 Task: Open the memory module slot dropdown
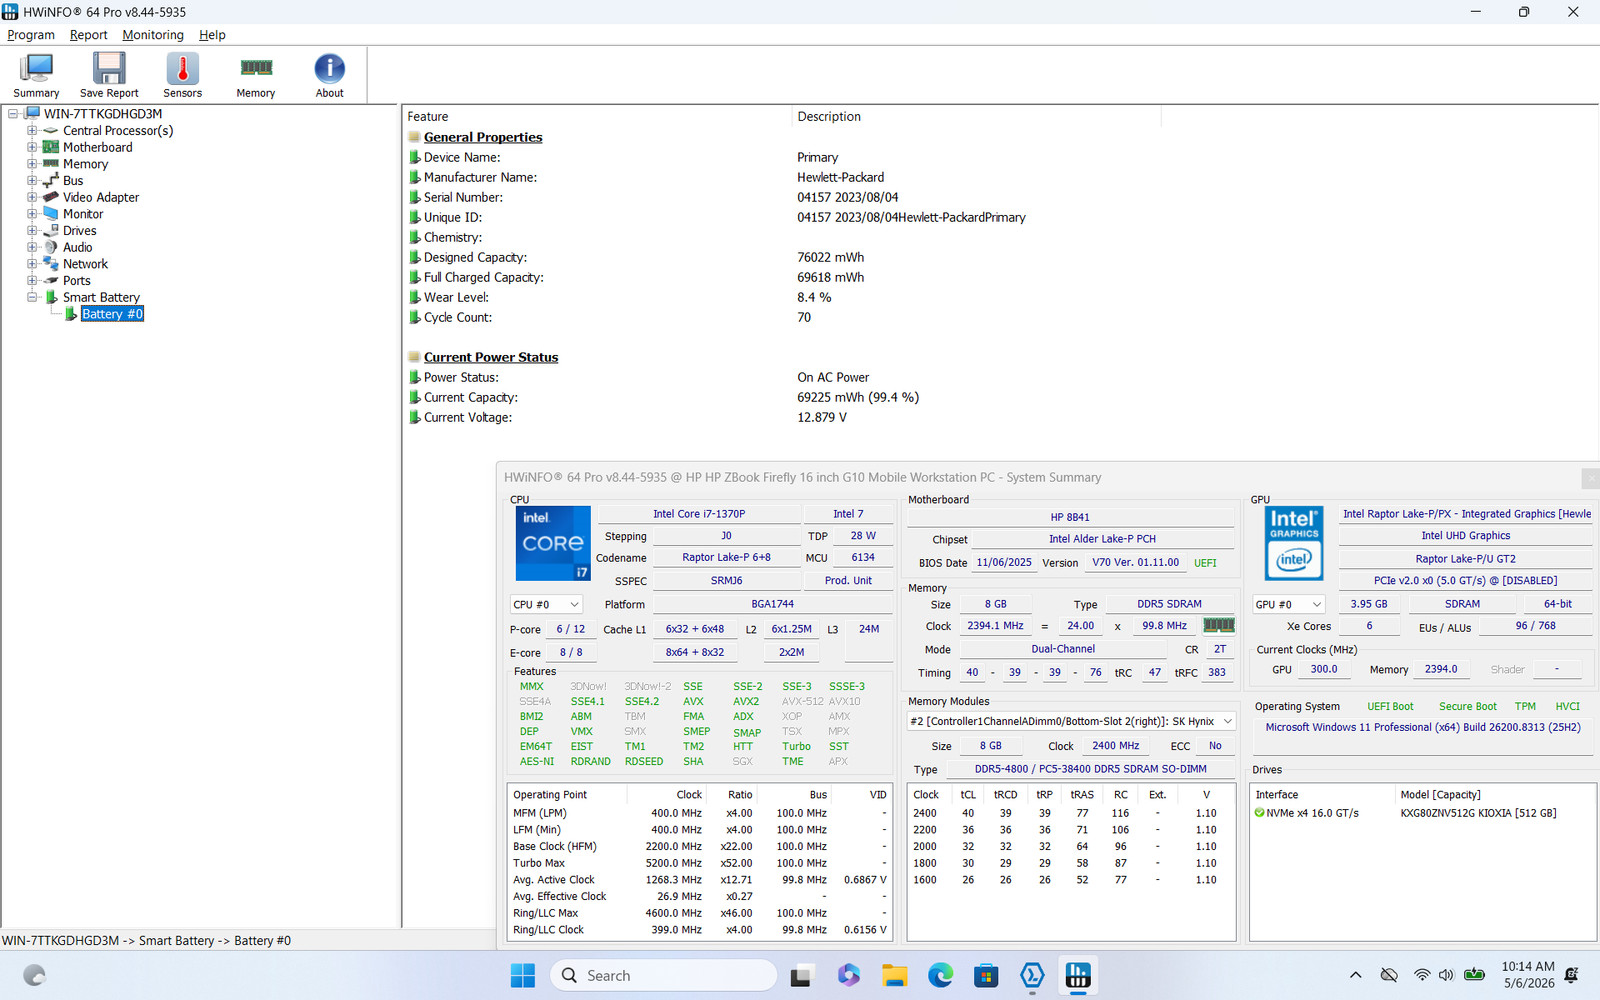1071,721
